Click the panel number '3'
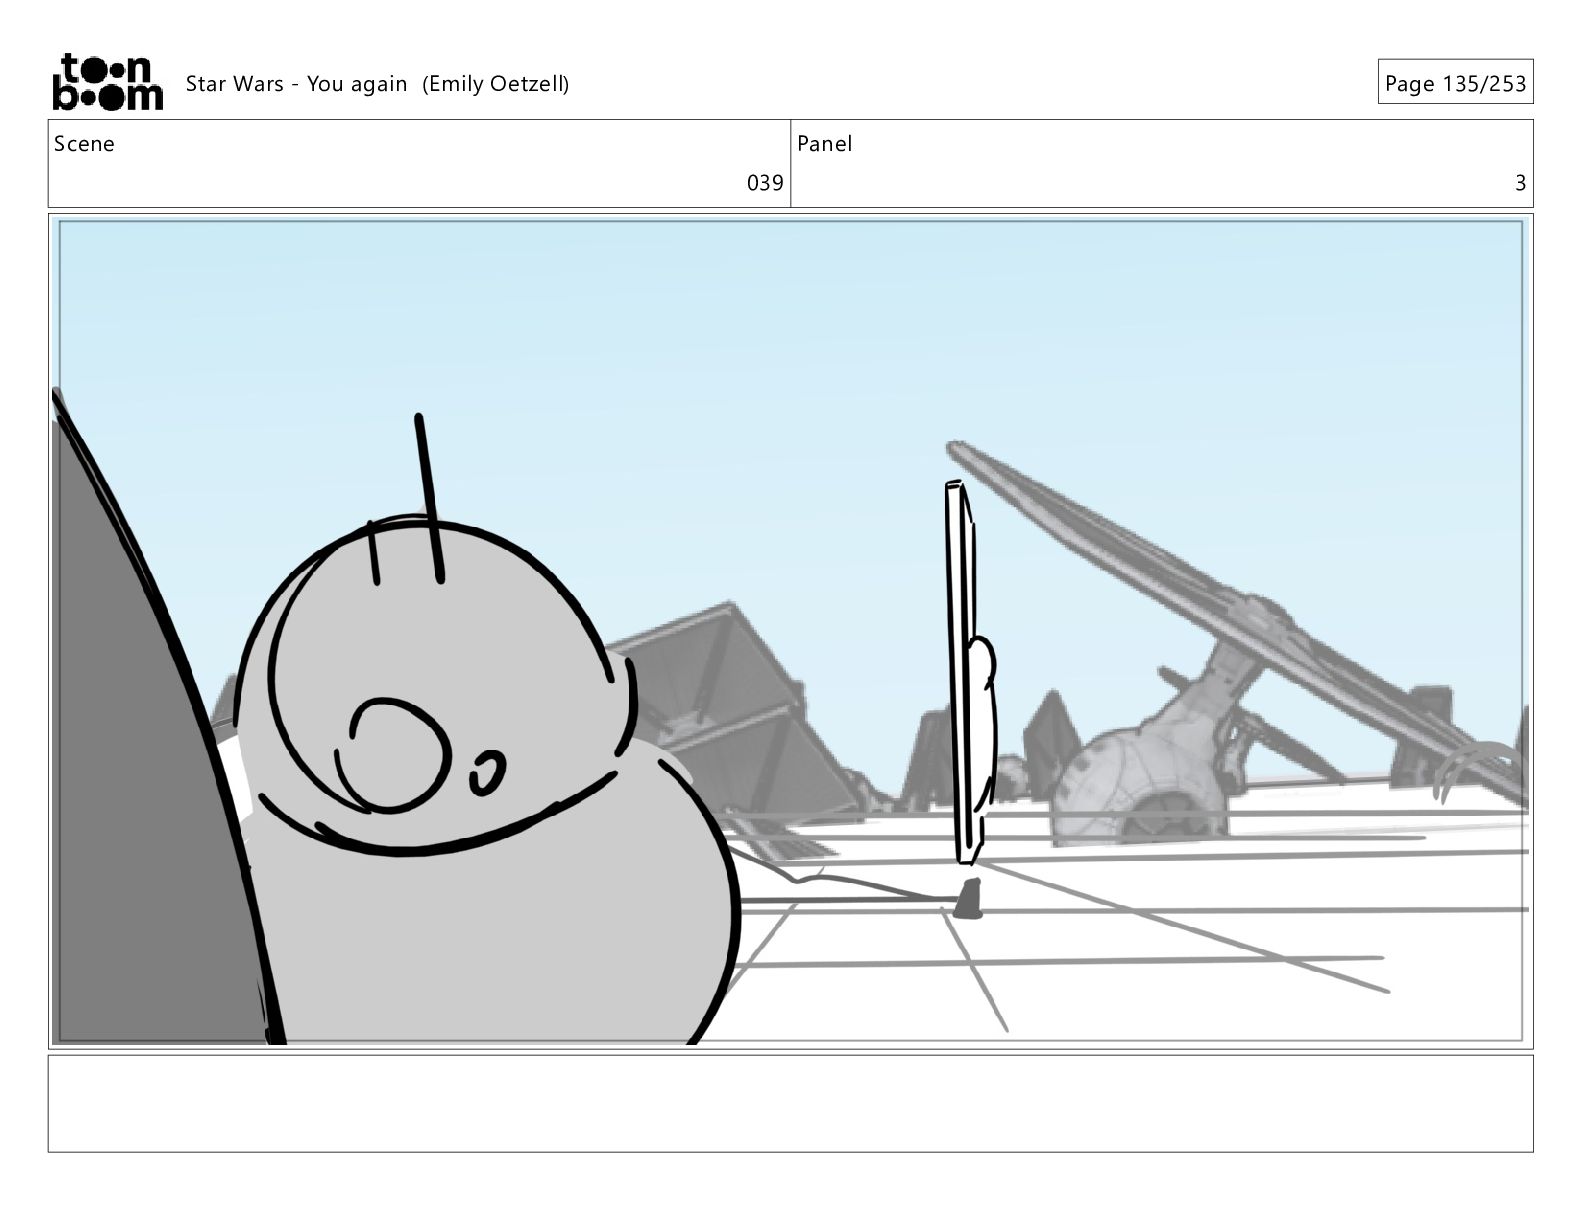The height and width of the screenshot is (1224, 1584). (x=1520, y=183)
